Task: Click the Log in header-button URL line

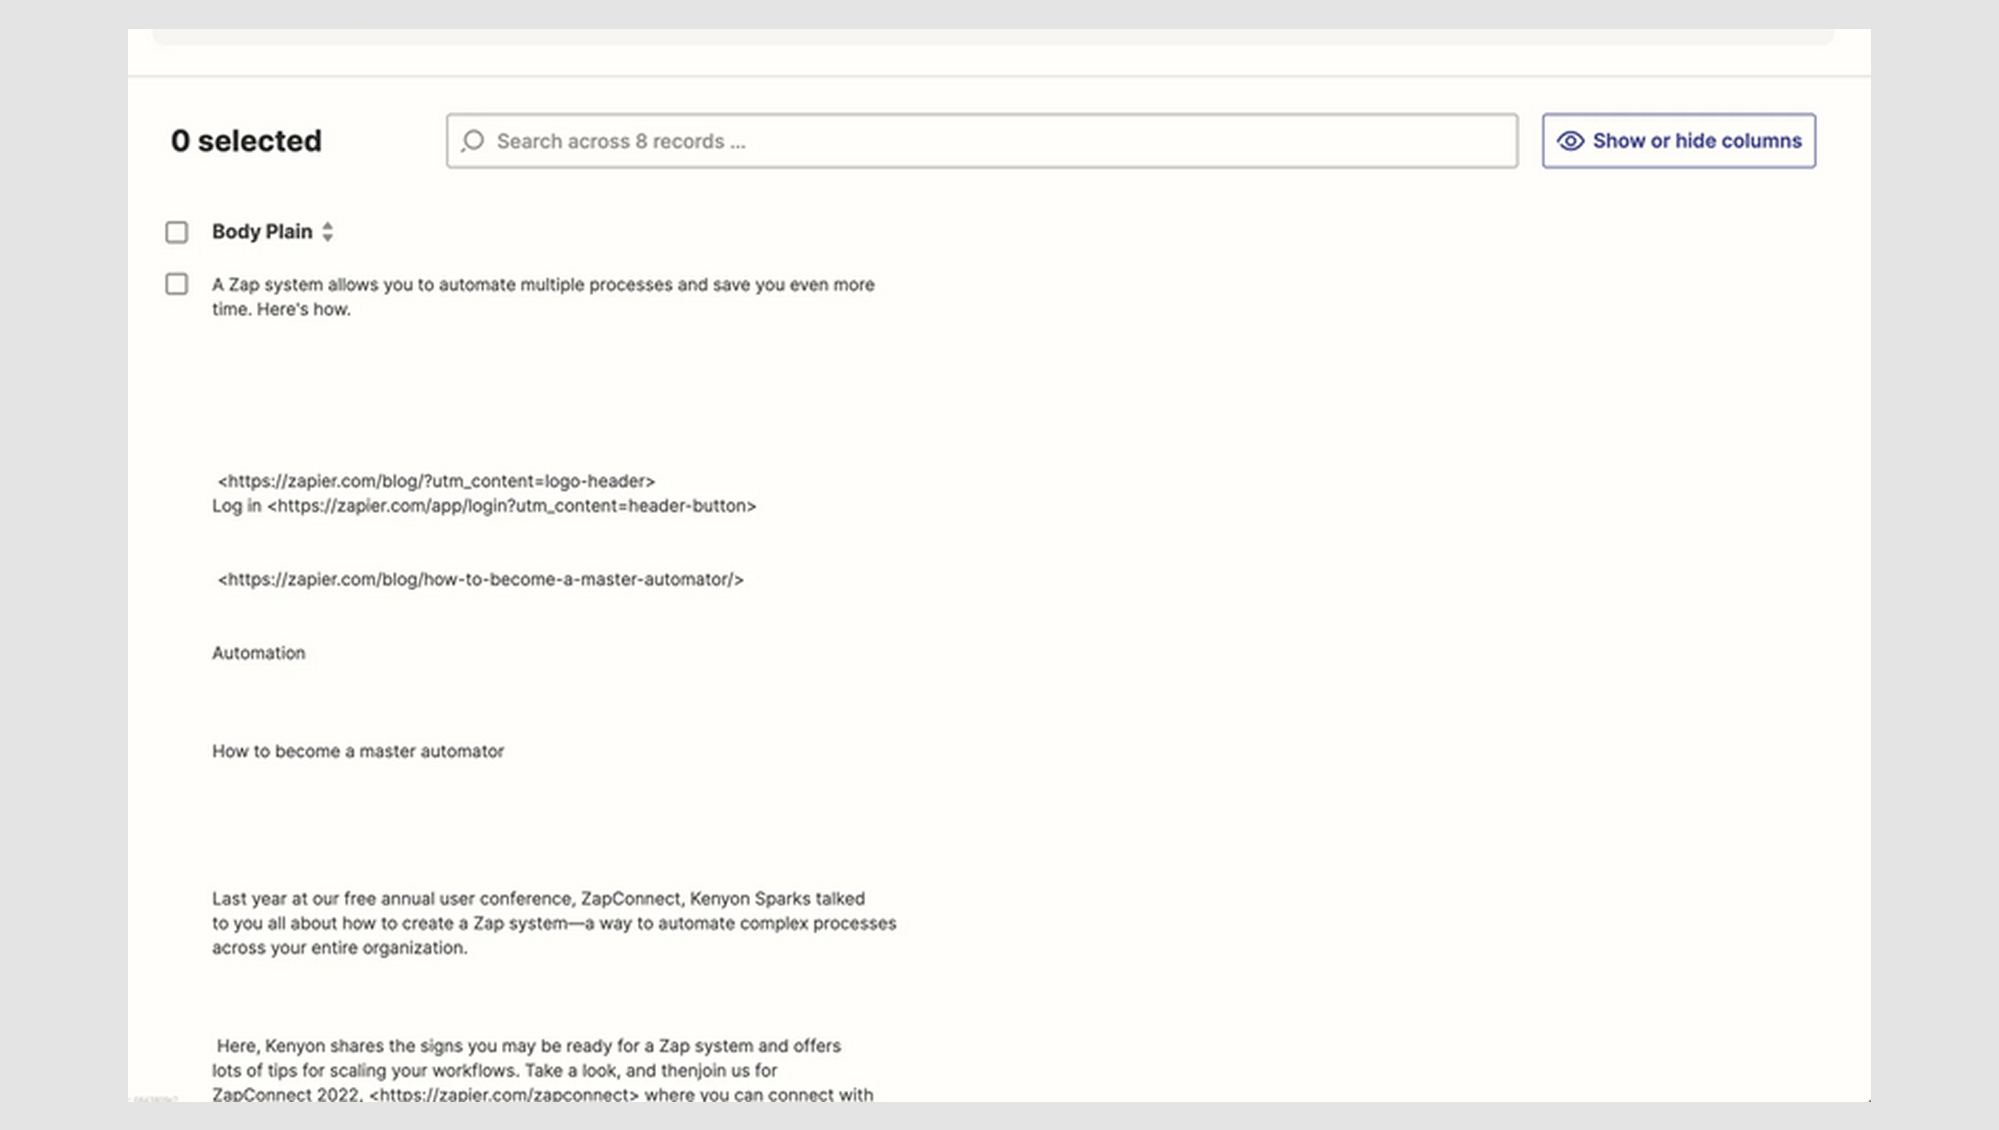Action: point(484,506)
